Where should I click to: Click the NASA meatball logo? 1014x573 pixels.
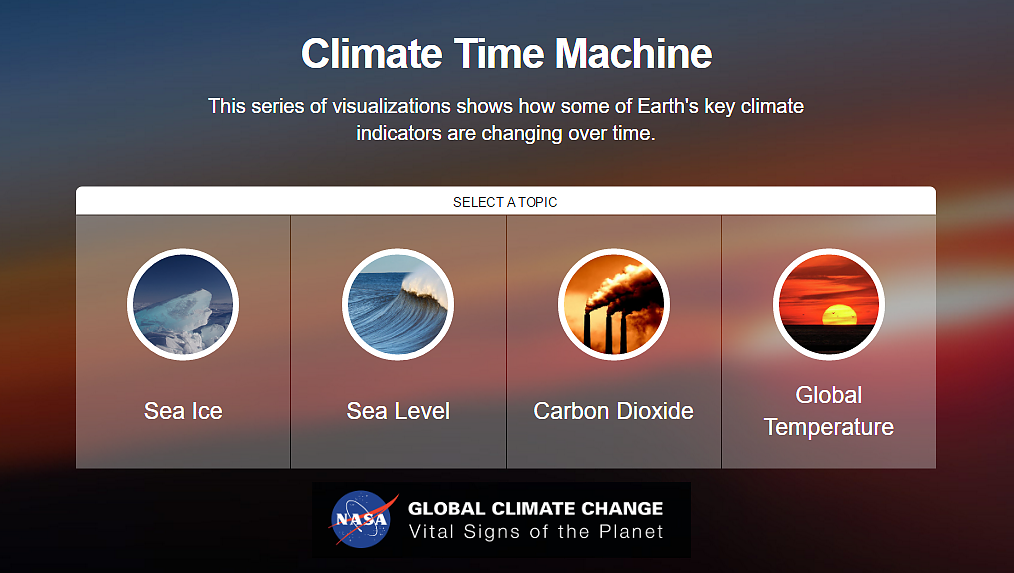point(362,519)
